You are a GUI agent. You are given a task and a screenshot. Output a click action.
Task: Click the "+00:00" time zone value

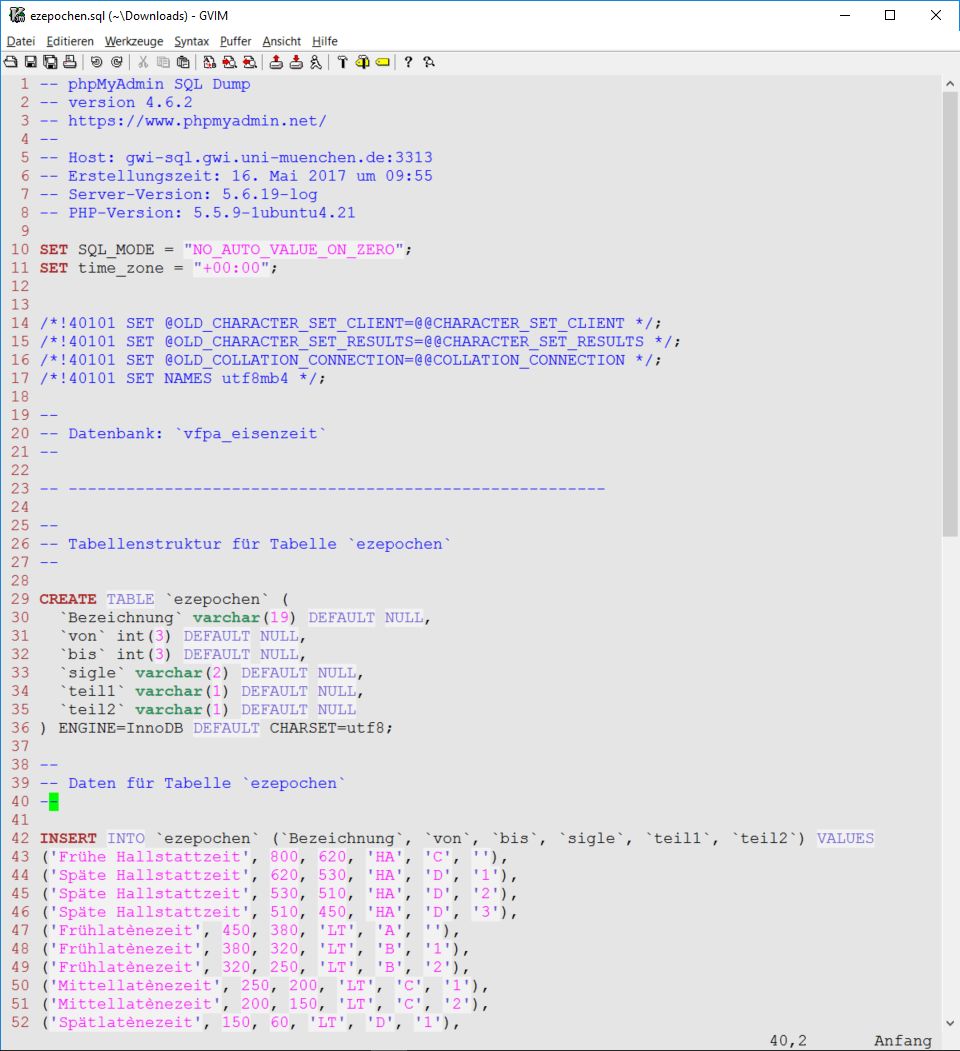click(231, 268)
